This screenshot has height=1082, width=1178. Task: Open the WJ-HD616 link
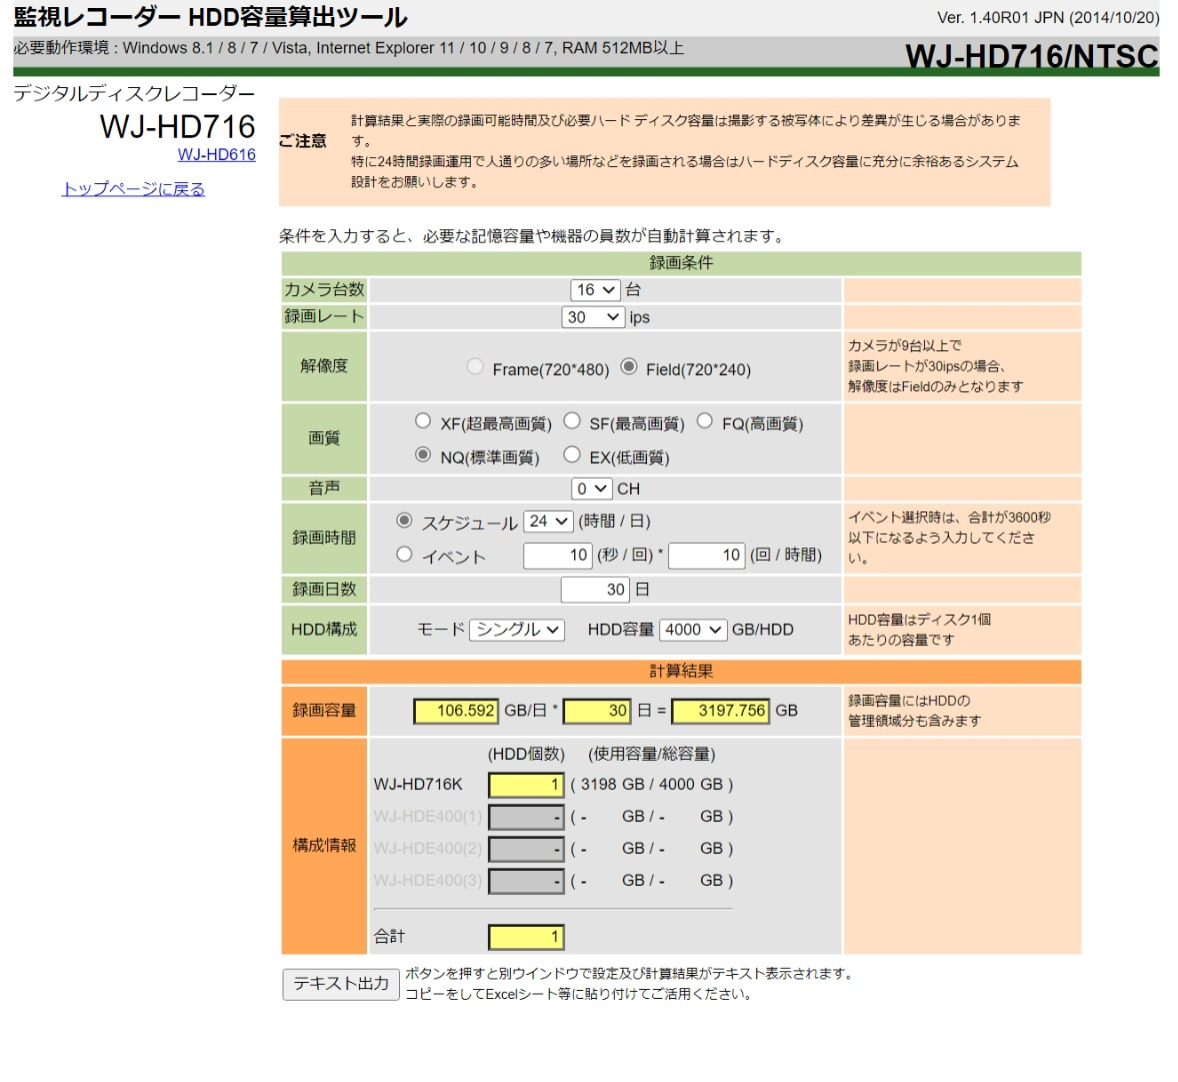[x=216, y=155]
